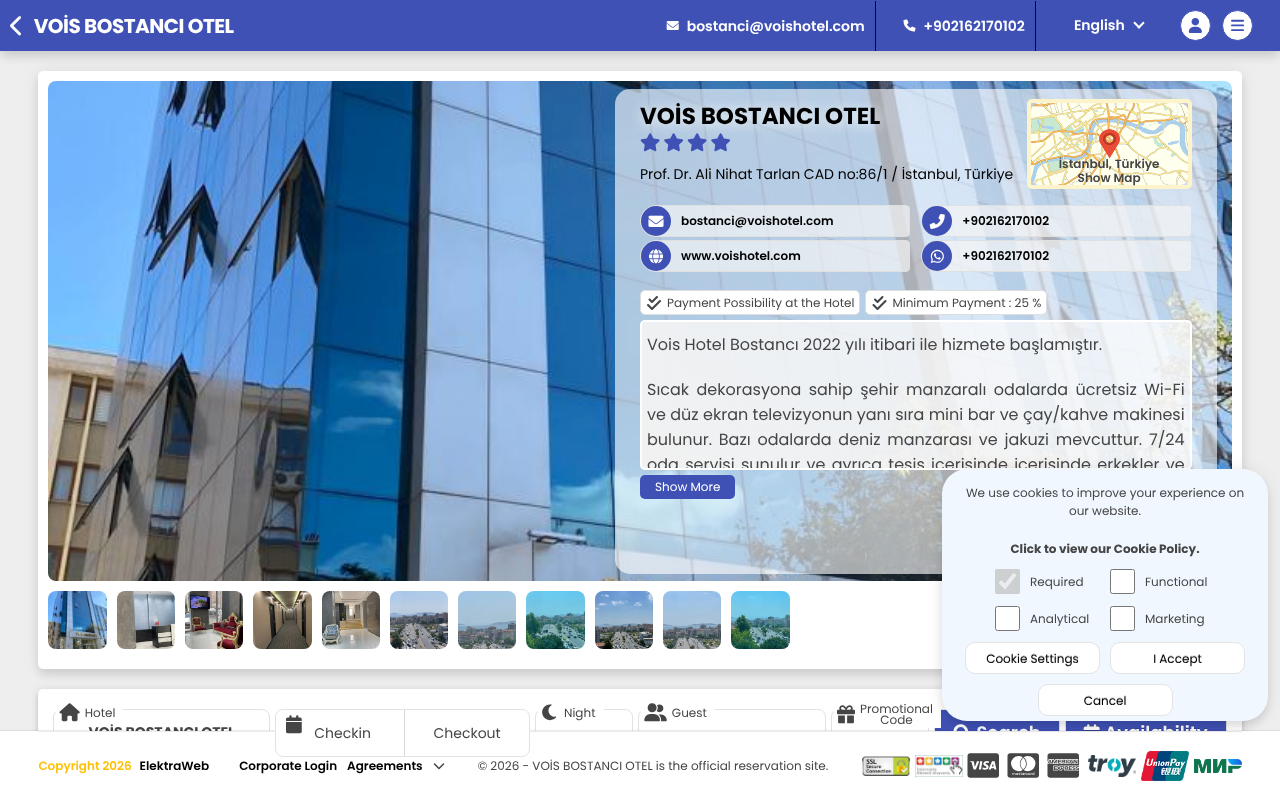Click the MIR payment logo
The height and width of the screenshot is (800, 1280).
[x=1218, y=766]
